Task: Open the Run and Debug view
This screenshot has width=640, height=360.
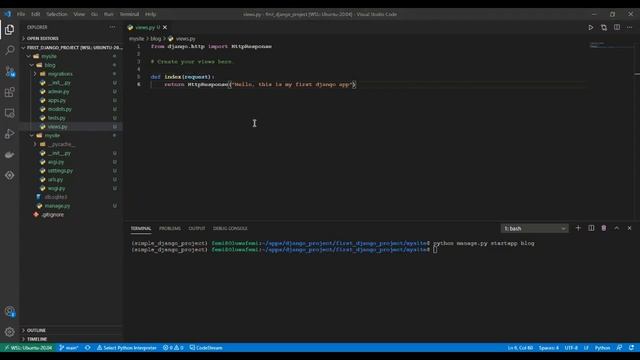Action: (9, 134)
